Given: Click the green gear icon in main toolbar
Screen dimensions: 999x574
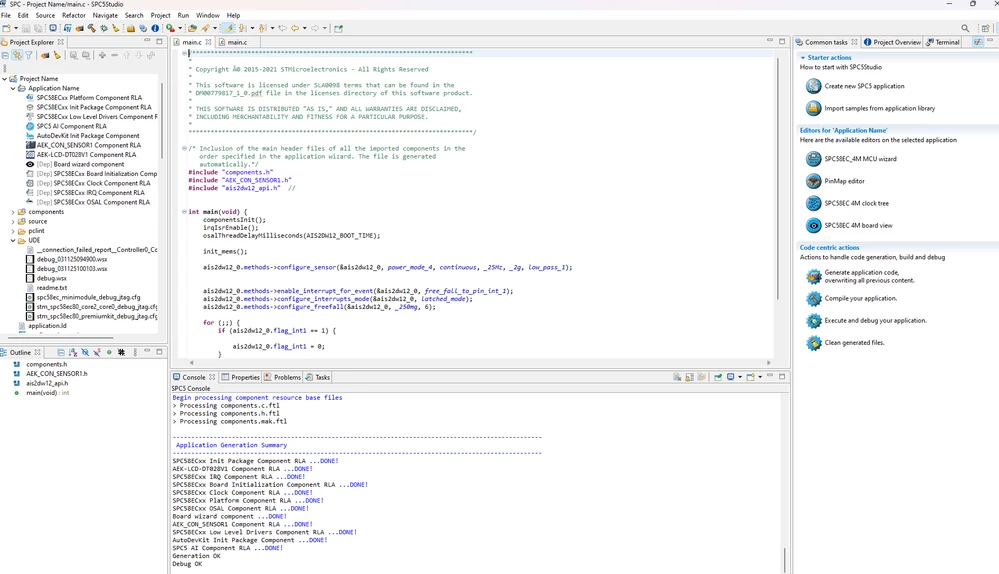Looking at the screenshot, I should 104,28.
